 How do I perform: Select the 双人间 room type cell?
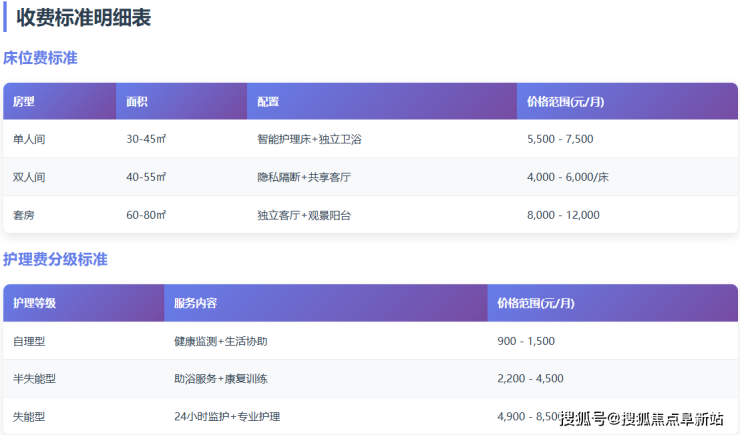click(x=29, y=177)
